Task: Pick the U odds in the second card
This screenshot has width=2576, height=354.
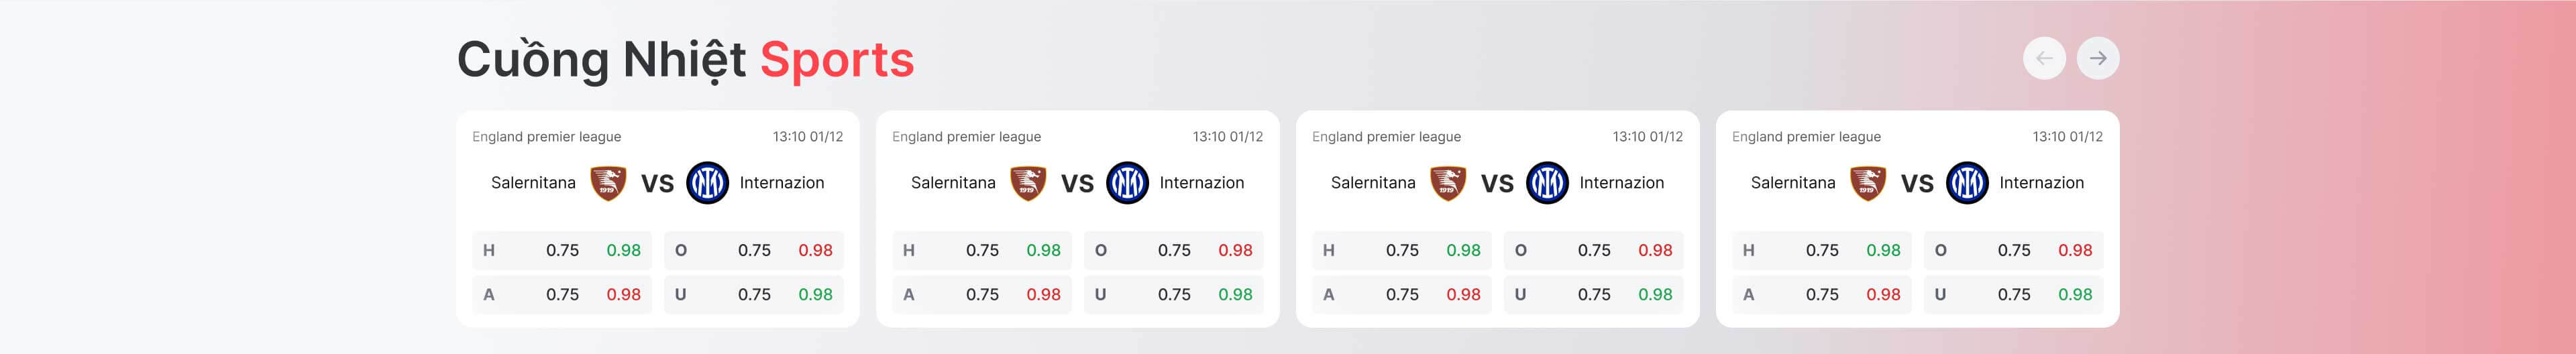Action: tap(1173, 294)
